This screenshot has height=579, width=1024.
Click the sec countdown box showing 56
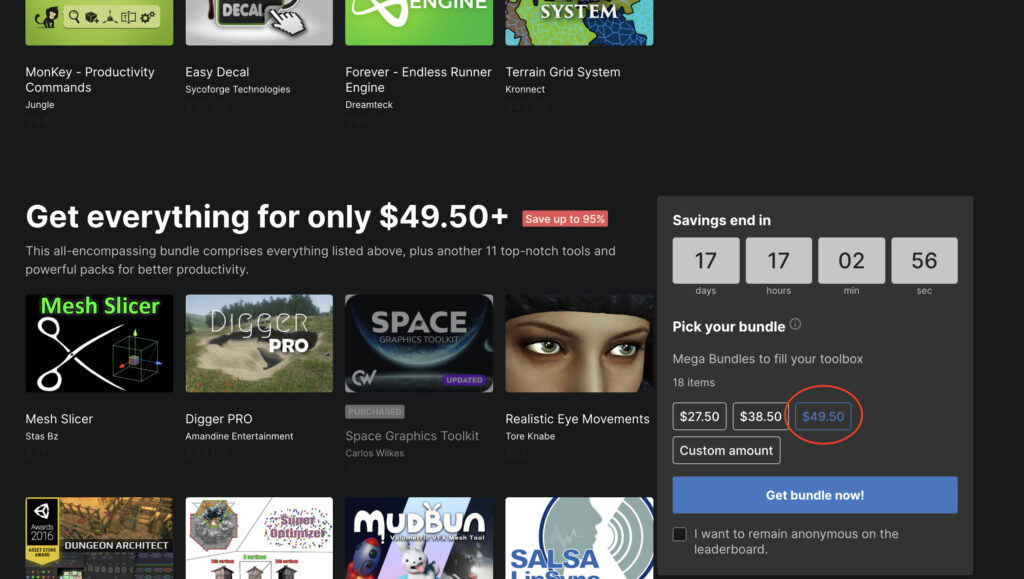(924, 260)
